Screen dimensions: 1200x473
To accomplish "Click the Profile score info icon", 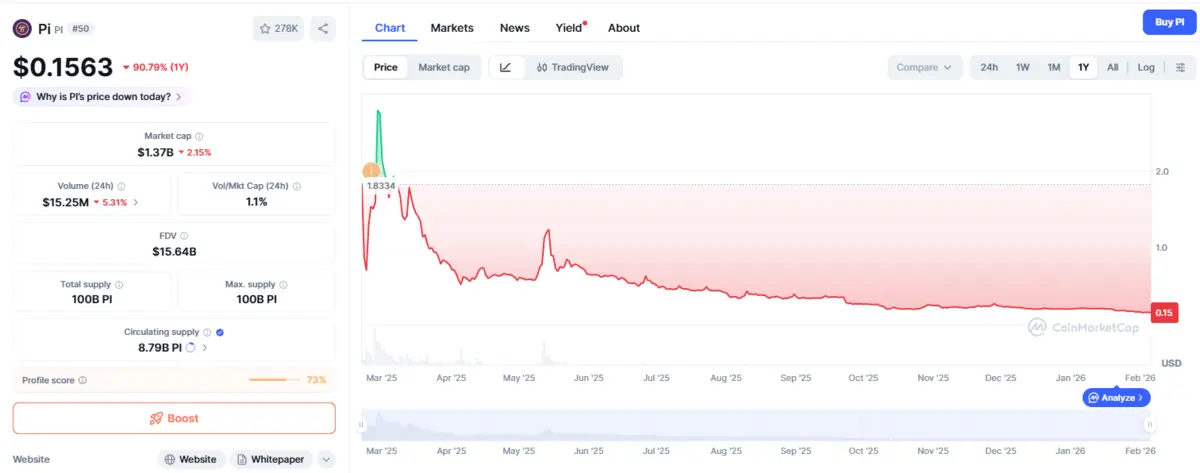I will [82, 380].
